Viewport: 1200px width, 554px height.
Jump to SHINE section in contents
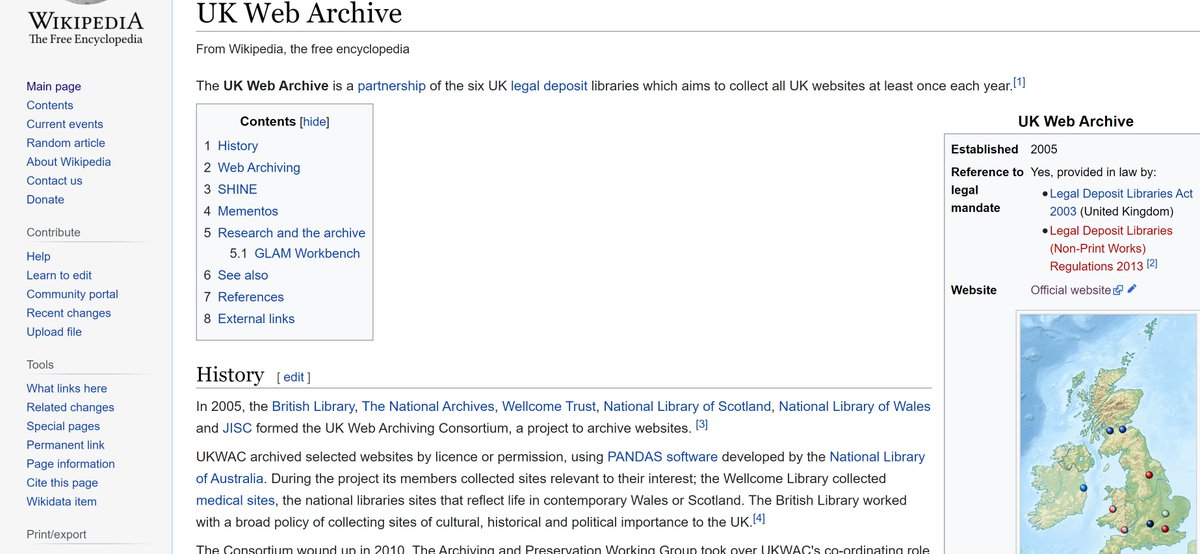pos(237,190)
